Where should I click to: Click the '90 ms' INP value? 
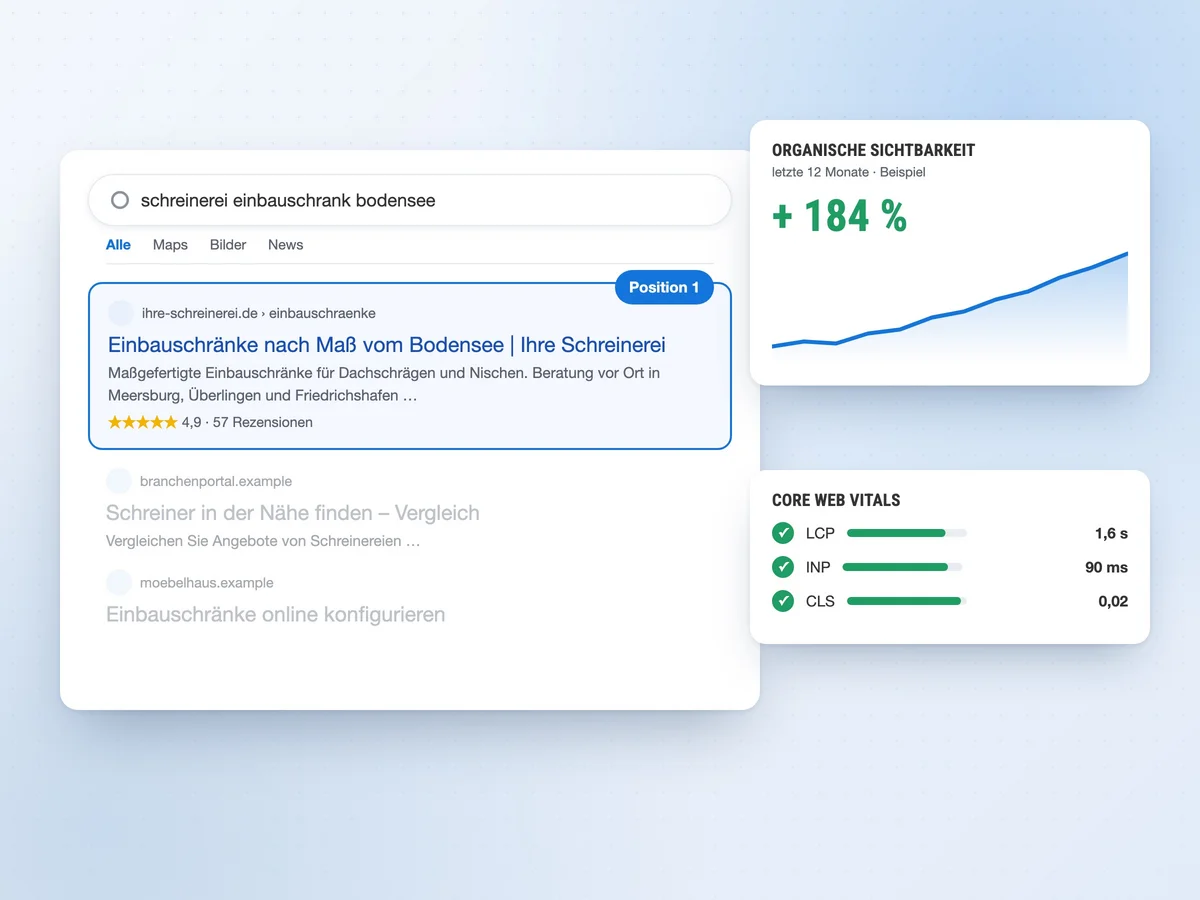1106,567
